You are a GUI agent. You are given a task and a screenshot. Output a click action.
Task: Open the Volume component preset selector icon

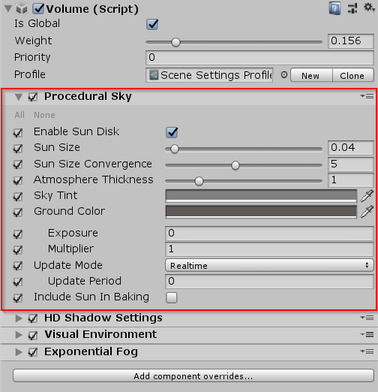point(352,8)
